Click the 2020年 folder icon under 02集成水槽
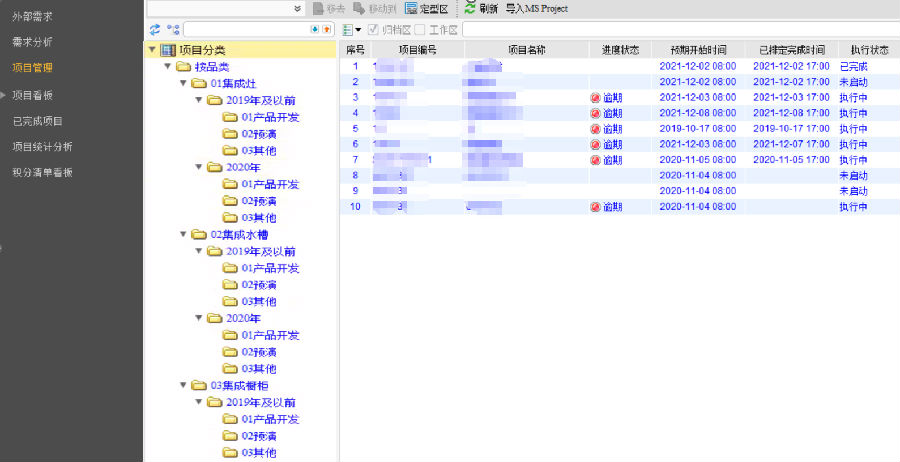900x462 pixels. [214, 319]
